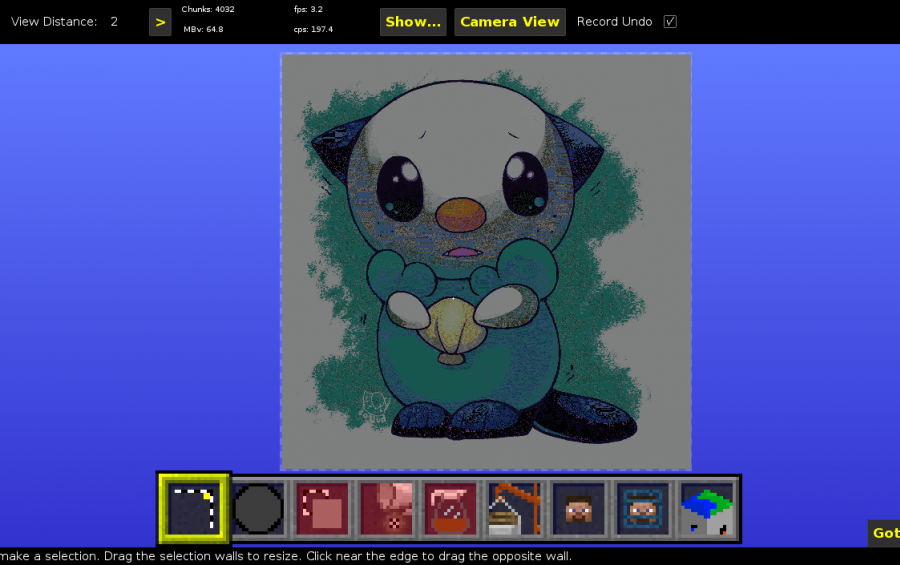Viewport: 900px width, 565px height.
Task: Toggle the Record Undo checkbox
Action: [670, 22]
